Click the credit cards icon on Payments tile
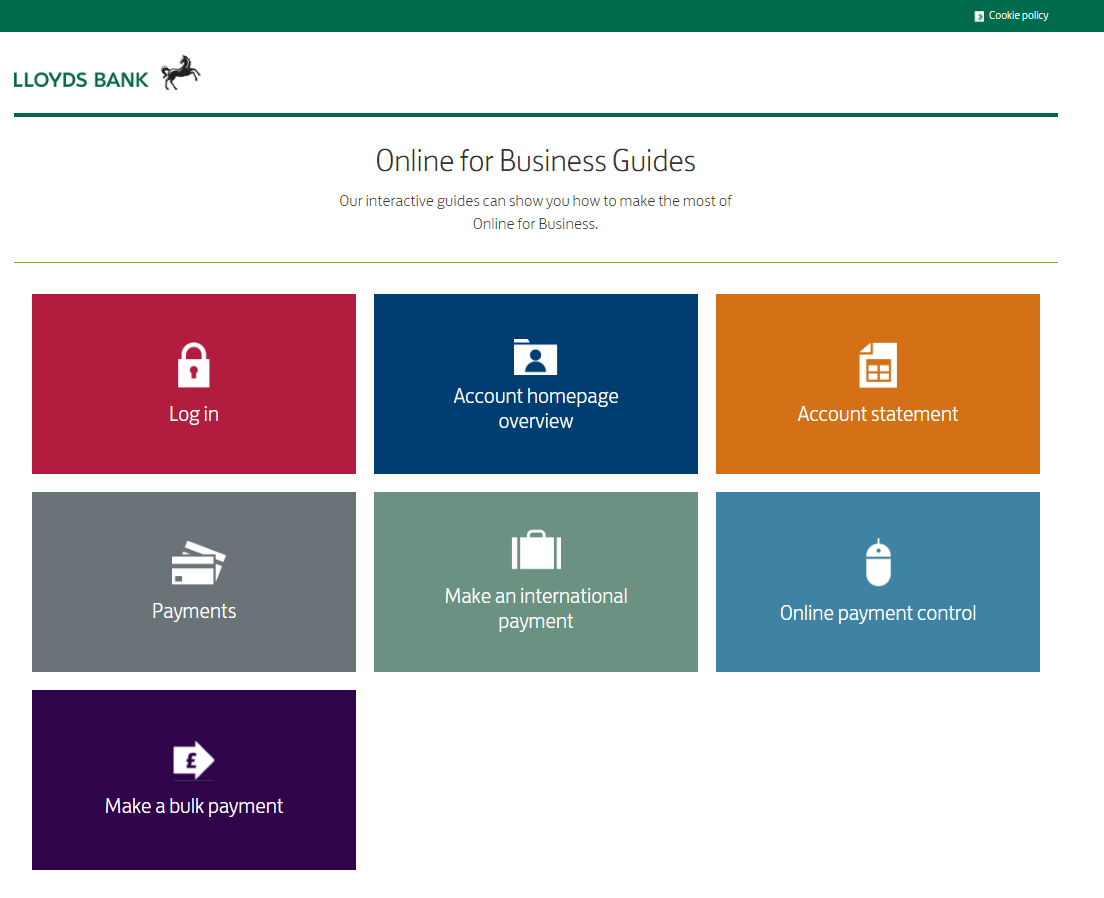Viewport: 1104px width, 898px height. (x=198, y=563)
